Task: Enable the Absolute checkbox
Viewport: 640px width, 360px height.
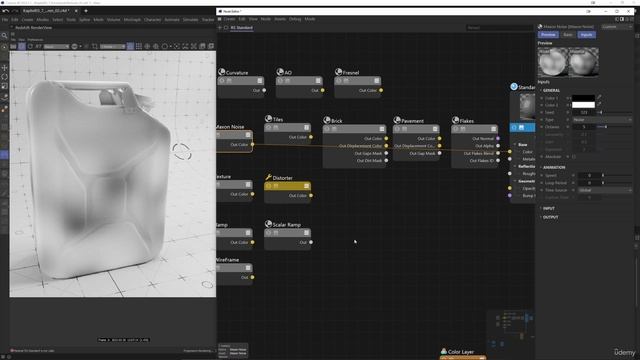Action: [574, 157]
